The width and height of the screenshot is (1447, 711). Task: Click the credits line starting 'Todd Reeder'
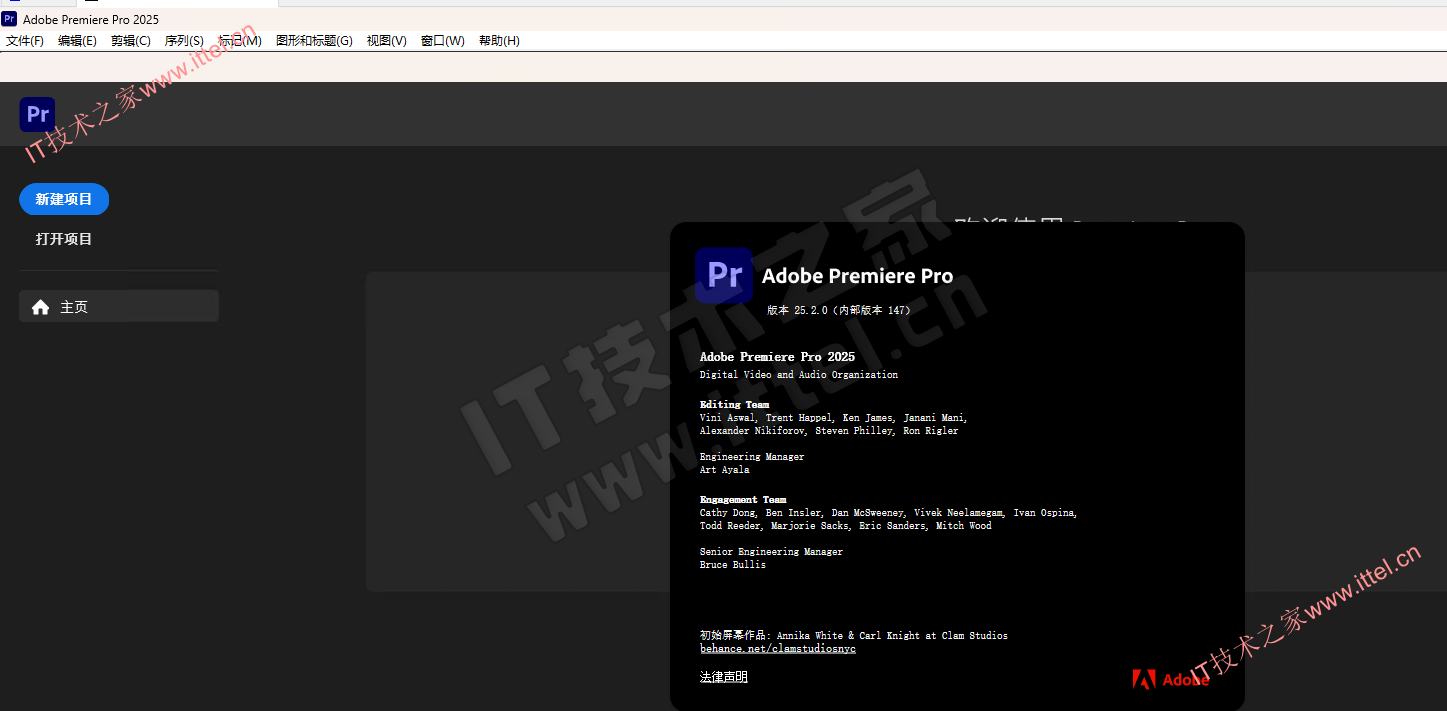click(x=846, y=526)
